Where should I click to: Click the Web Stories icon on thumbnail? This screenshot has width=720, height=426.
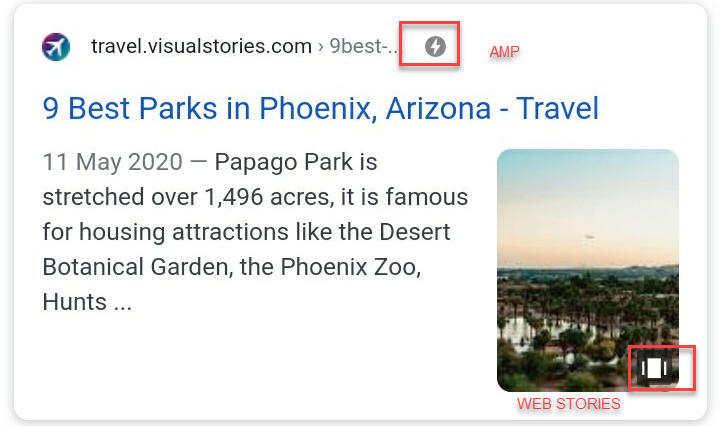pos(654,368)
